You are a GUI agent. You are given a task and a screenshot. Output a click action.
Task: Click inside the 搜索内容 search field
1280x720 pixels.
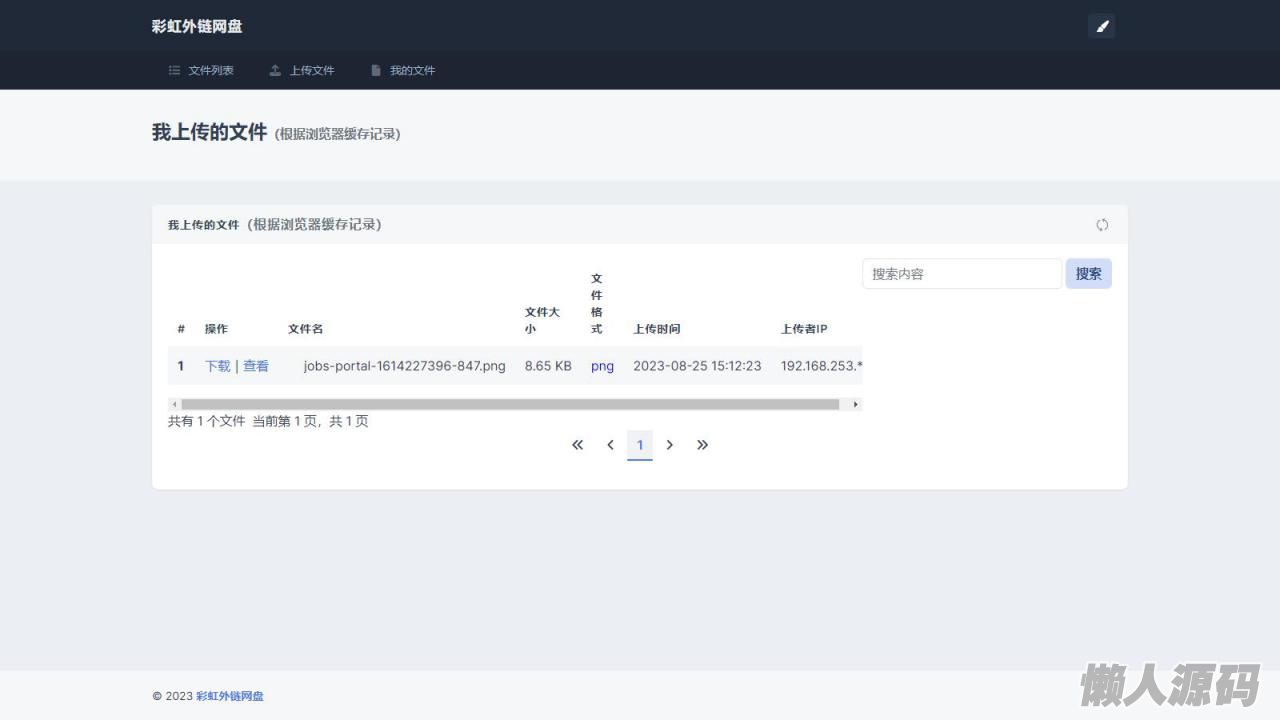(961, 274)
